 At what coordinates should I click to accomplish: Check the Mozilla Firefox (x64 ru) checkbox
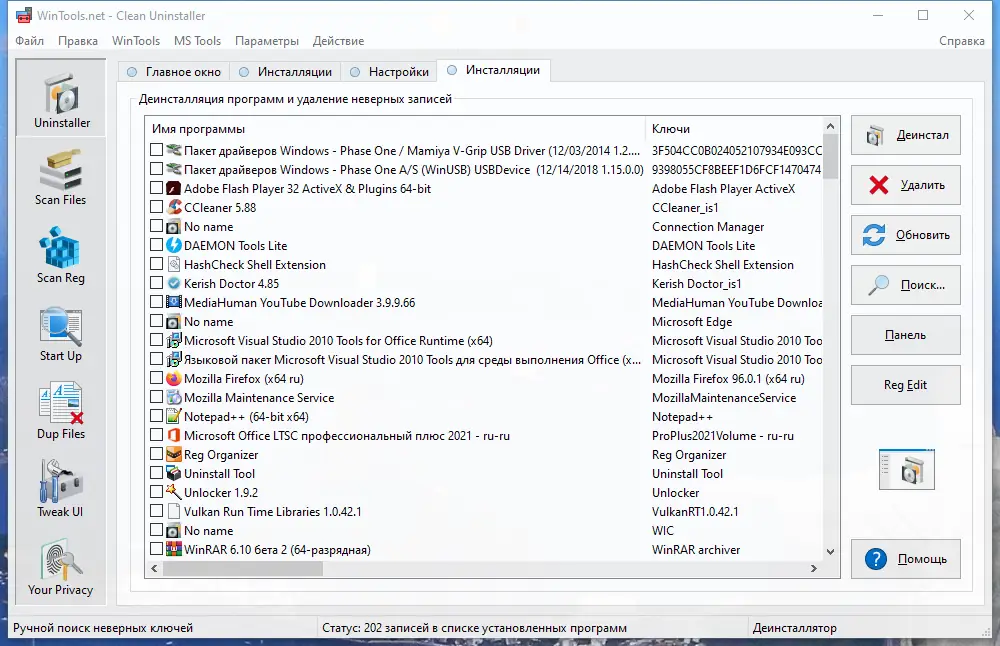coord(156,378)
